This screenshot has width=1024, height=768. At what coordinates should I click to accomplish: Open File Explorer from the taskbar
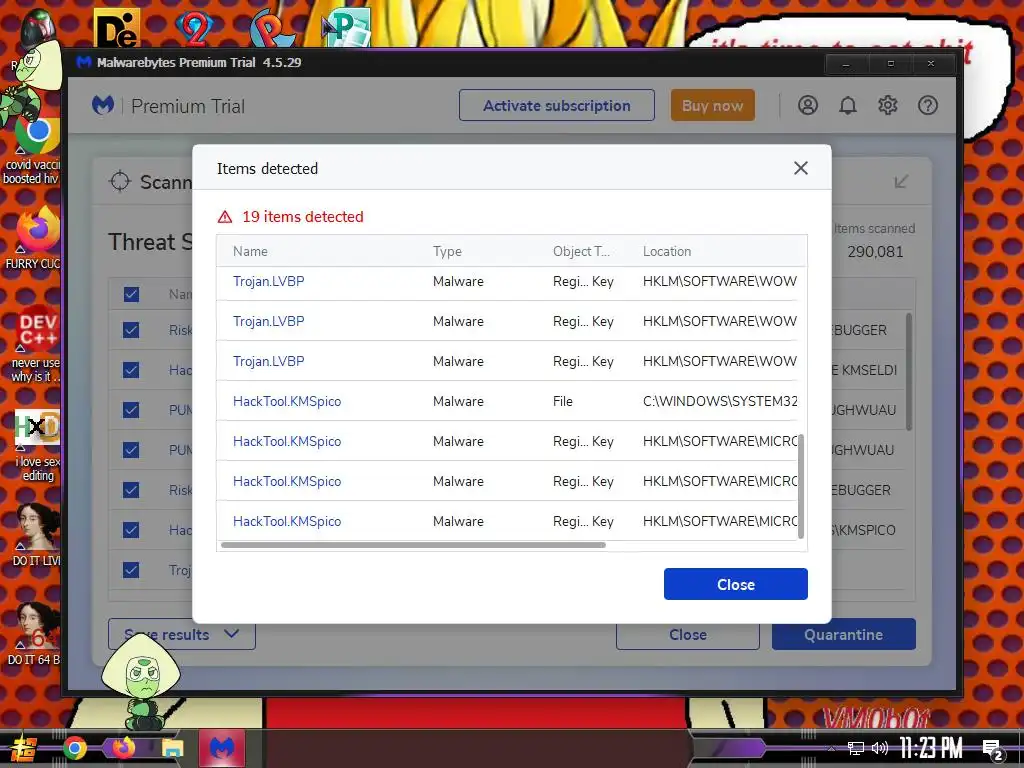coord(172,748)
